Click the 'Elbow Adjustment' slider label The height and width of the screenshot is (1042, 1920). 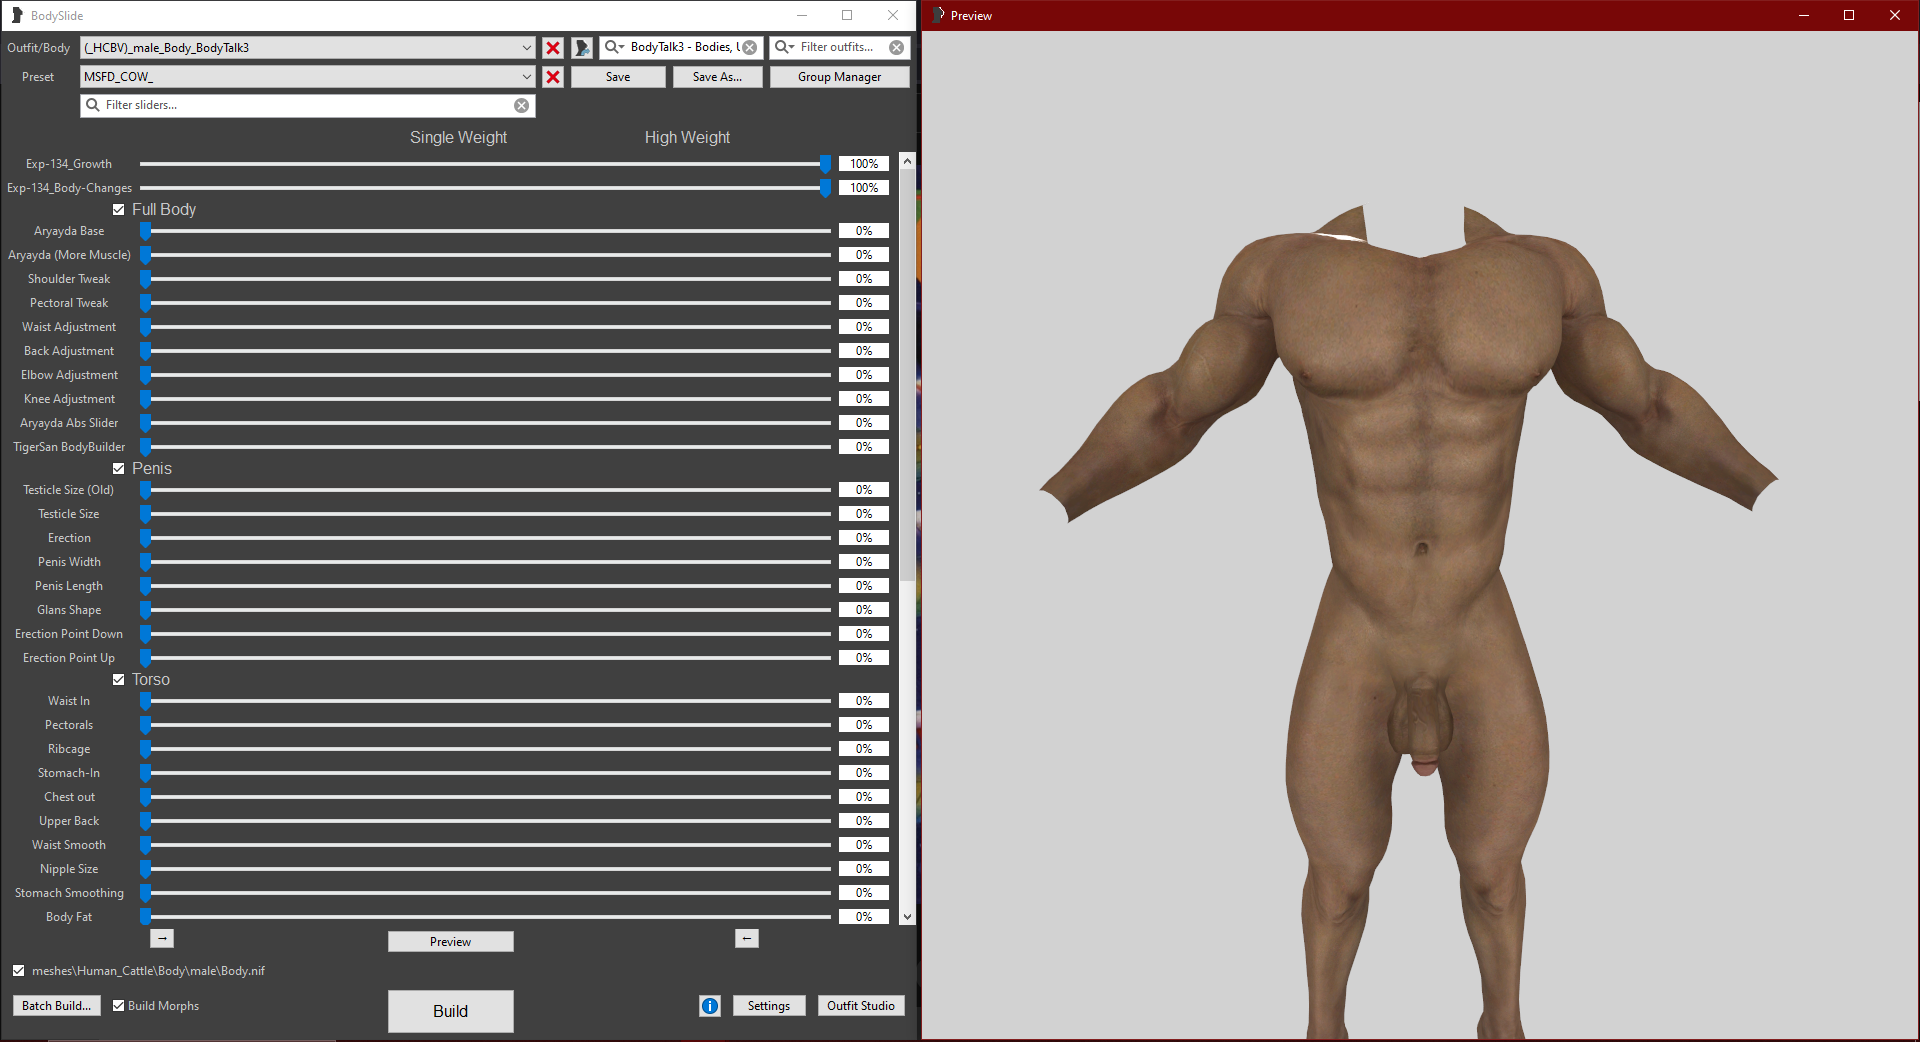[x=69, y=375]
